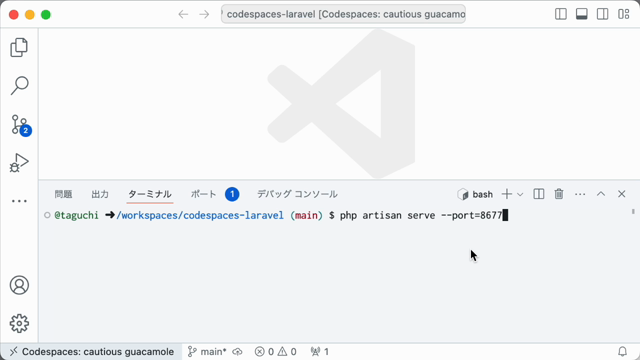This screenshot has height=360, width=640.
Task: Open notifications bell
Action: coord(622,351)
